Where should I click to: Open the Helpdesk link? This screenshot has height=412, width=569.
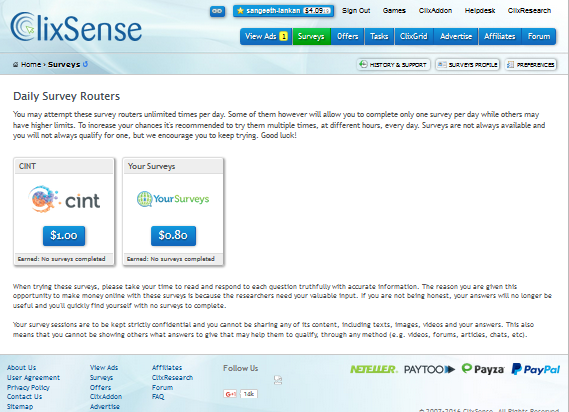click(x=480, y=11)
